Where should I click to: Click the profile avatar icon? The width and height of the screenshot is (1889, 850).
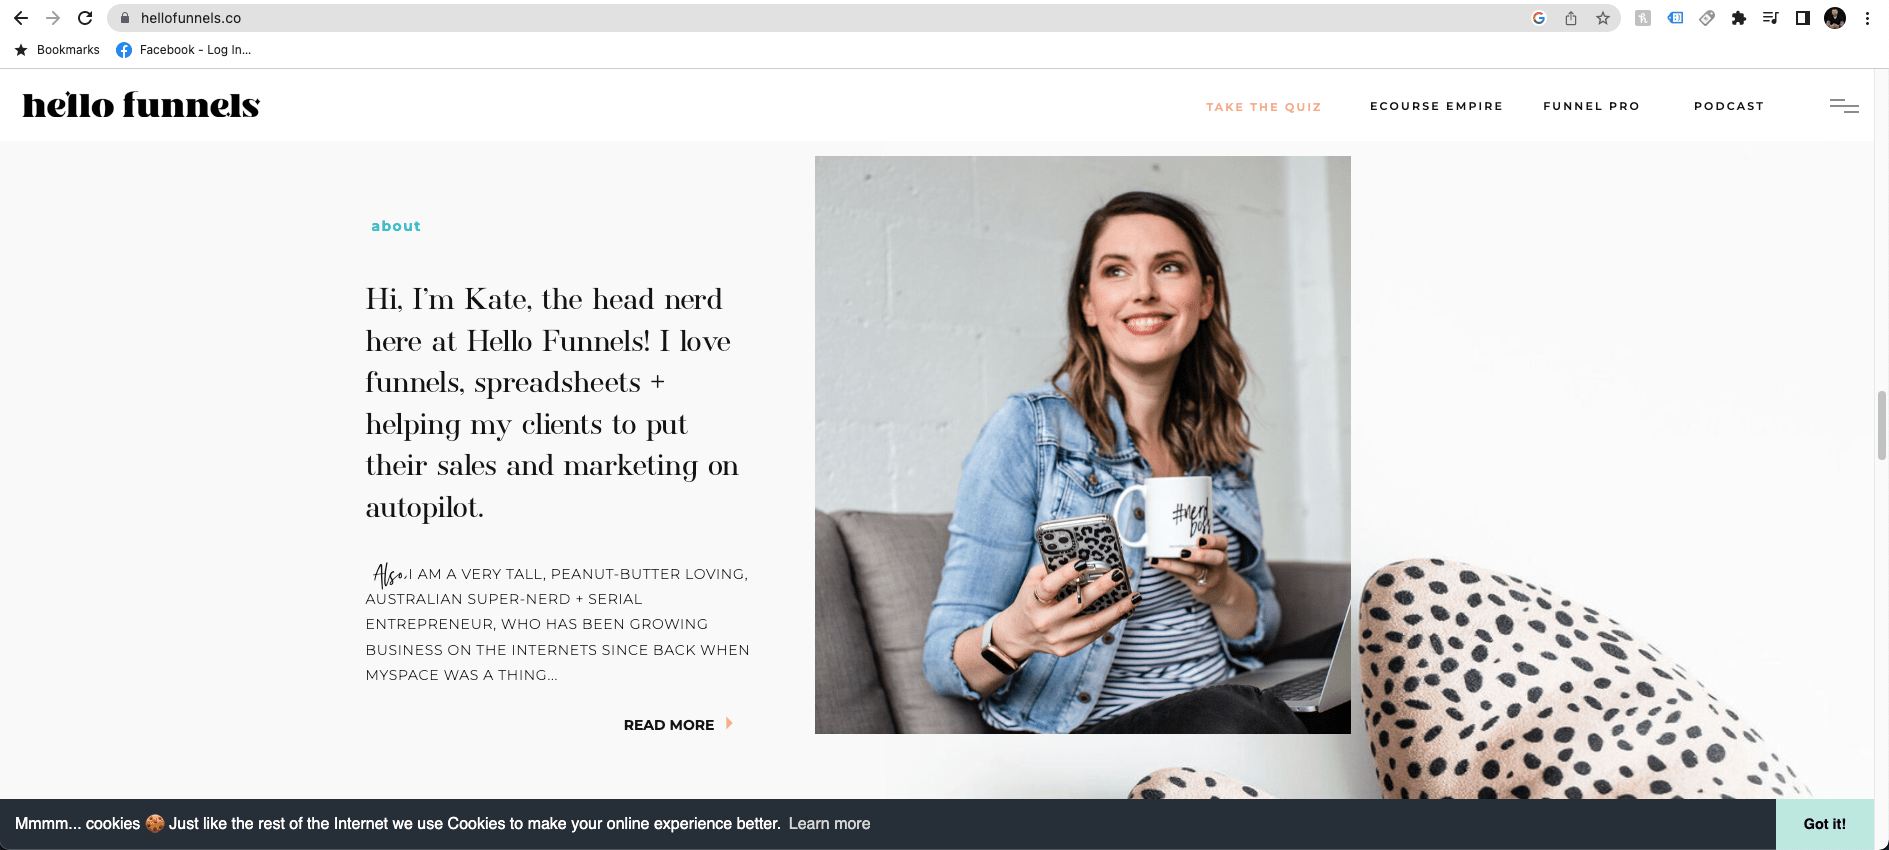[x=1835, y=18]
